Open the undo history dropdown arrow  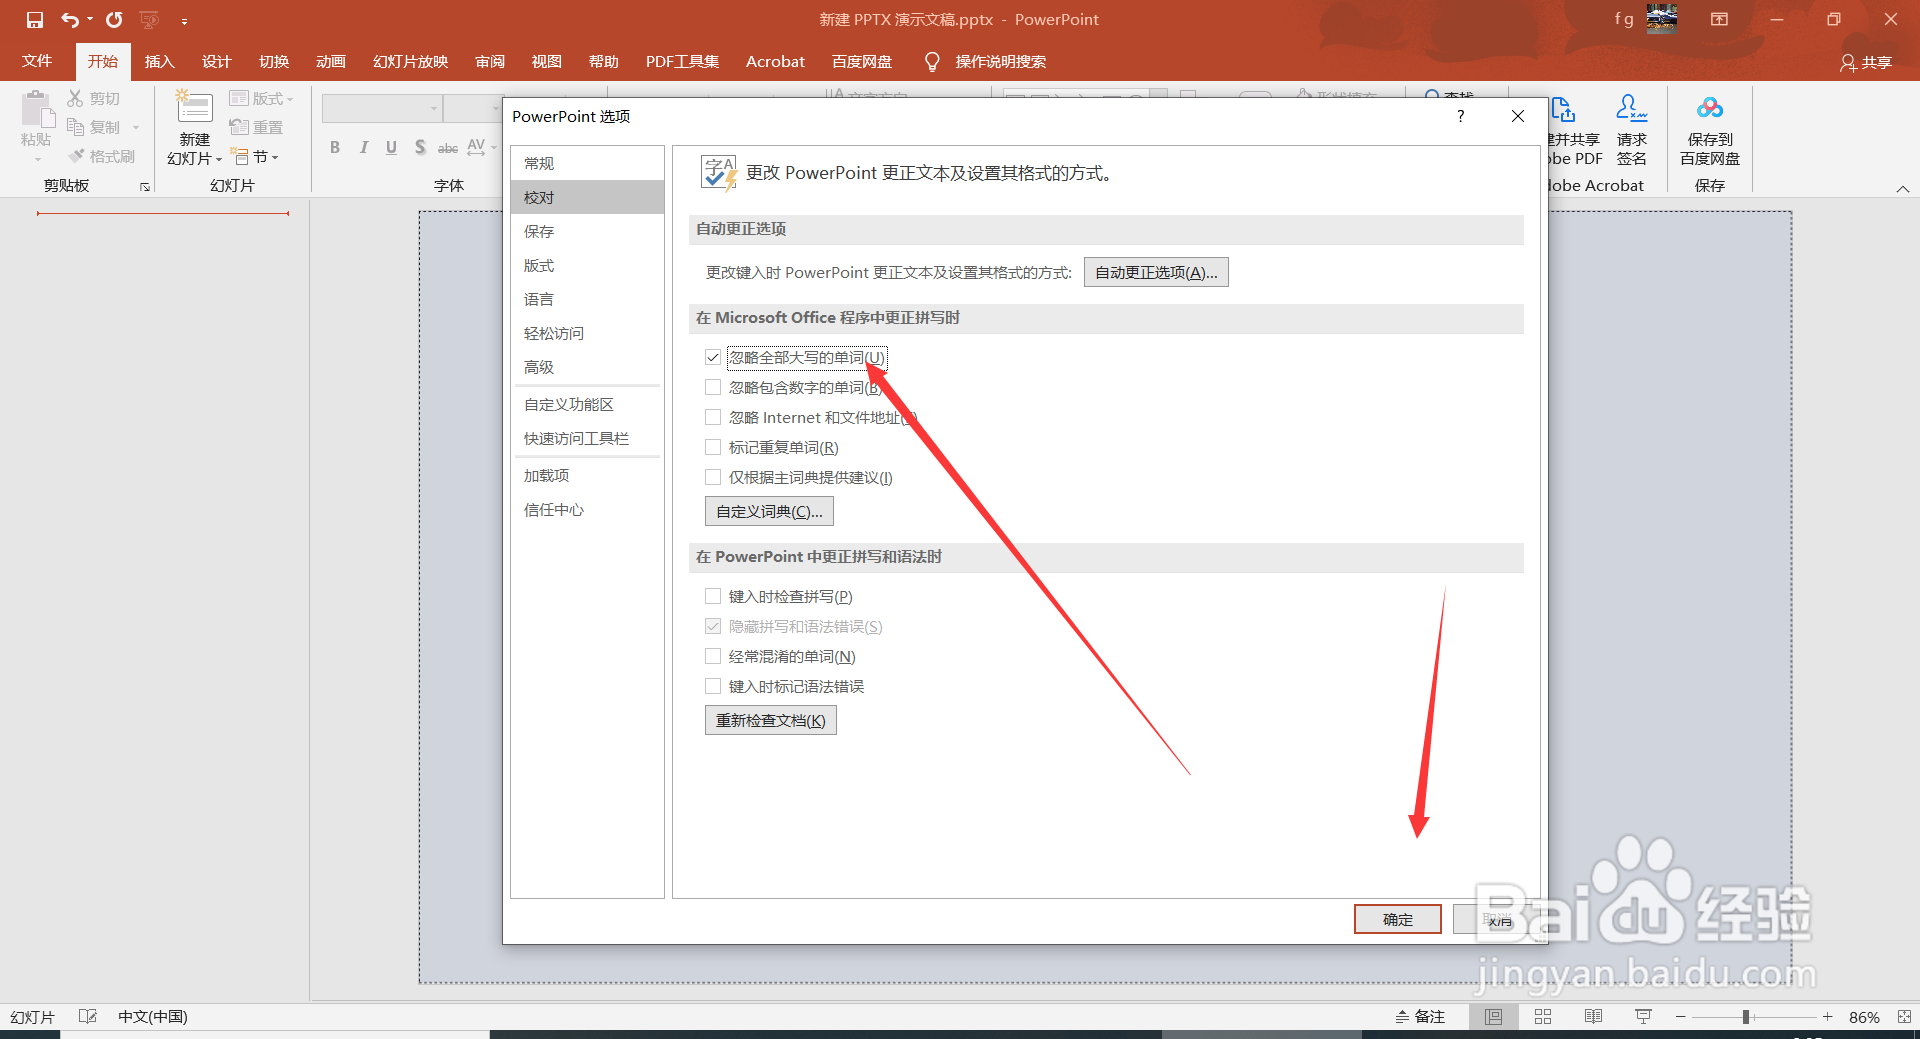90,20
